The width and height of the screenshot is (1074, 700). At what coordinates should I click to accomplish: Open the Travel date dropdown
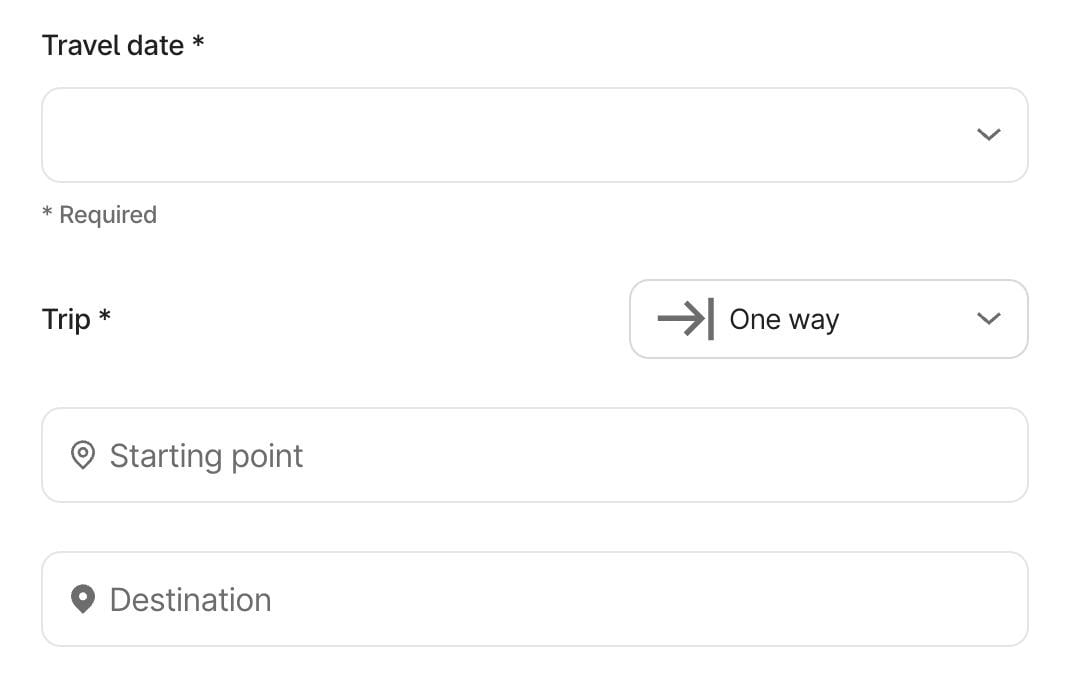coord(534,135)
